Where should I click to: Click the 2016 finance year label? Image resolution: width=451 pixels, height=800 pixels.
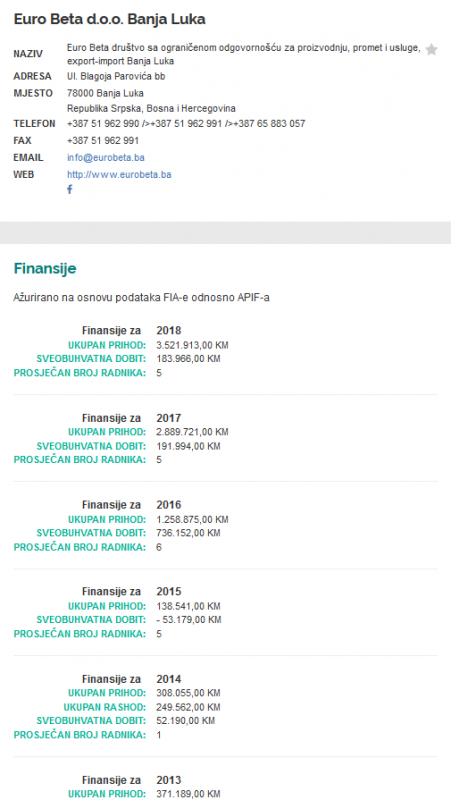coord(169,505)
